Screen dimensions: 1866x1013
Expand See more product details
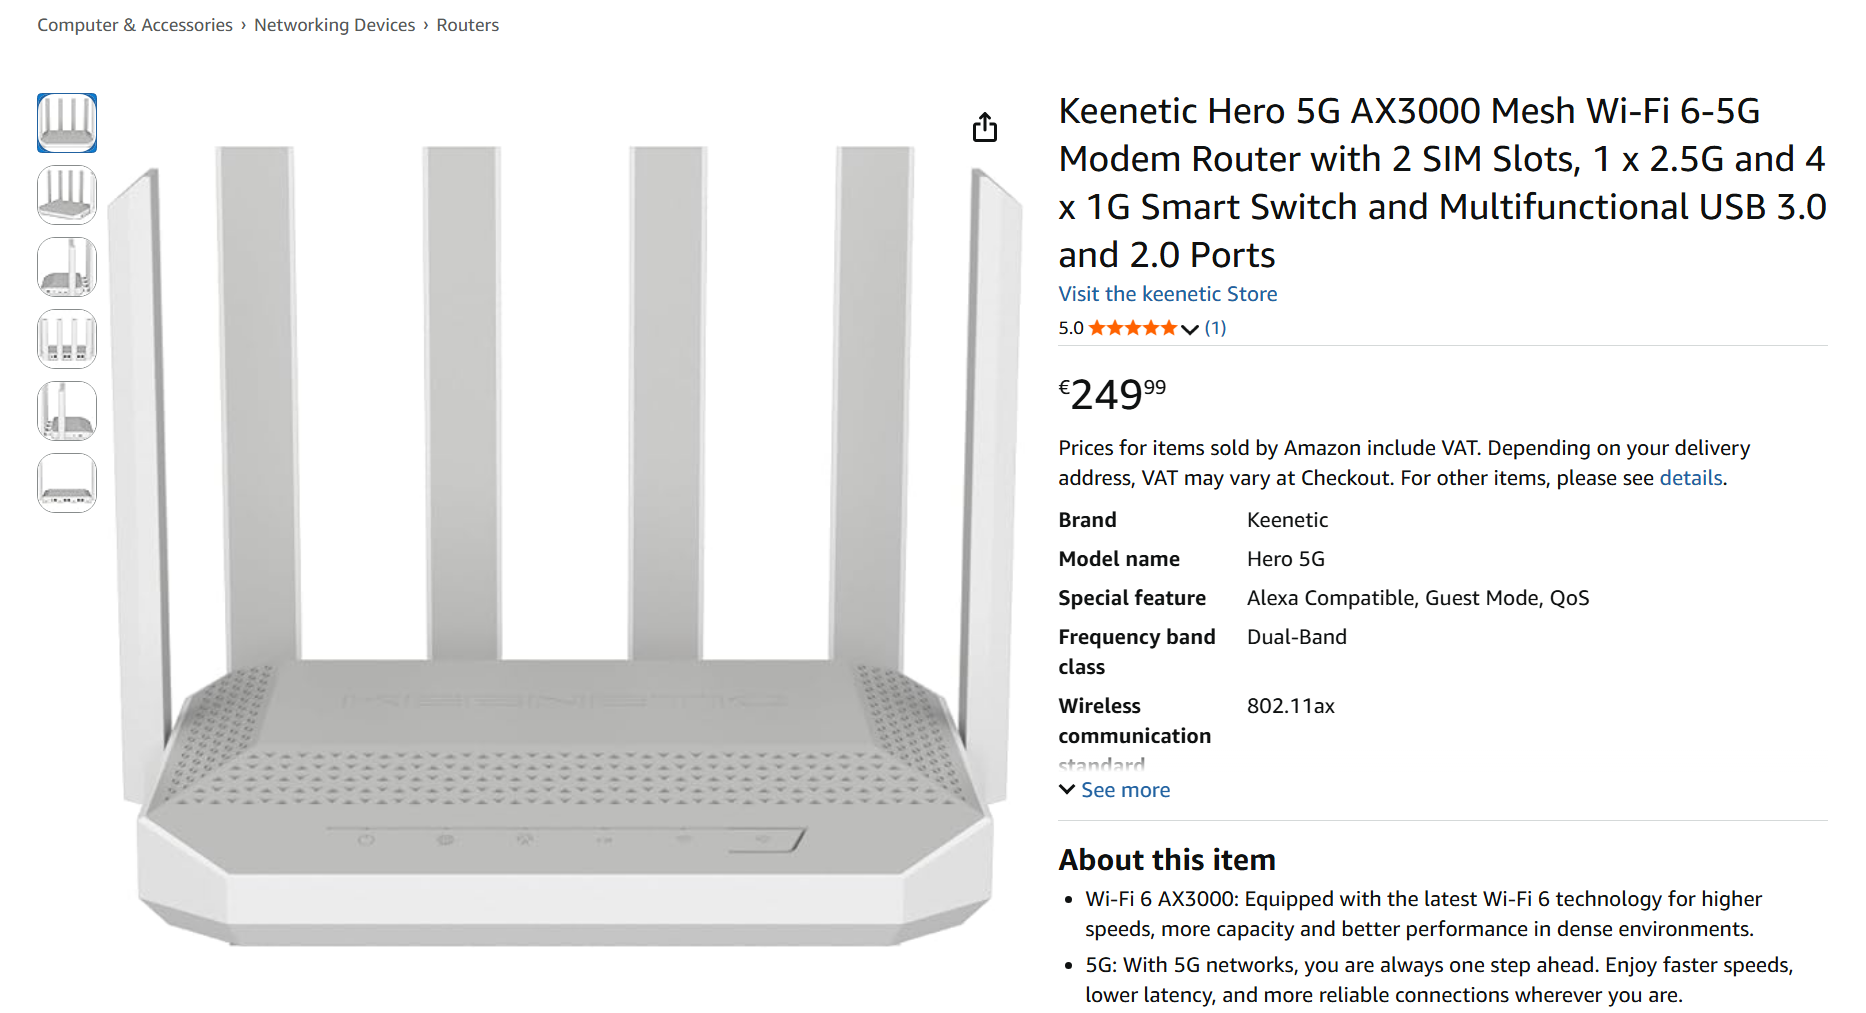(1114, 790)
